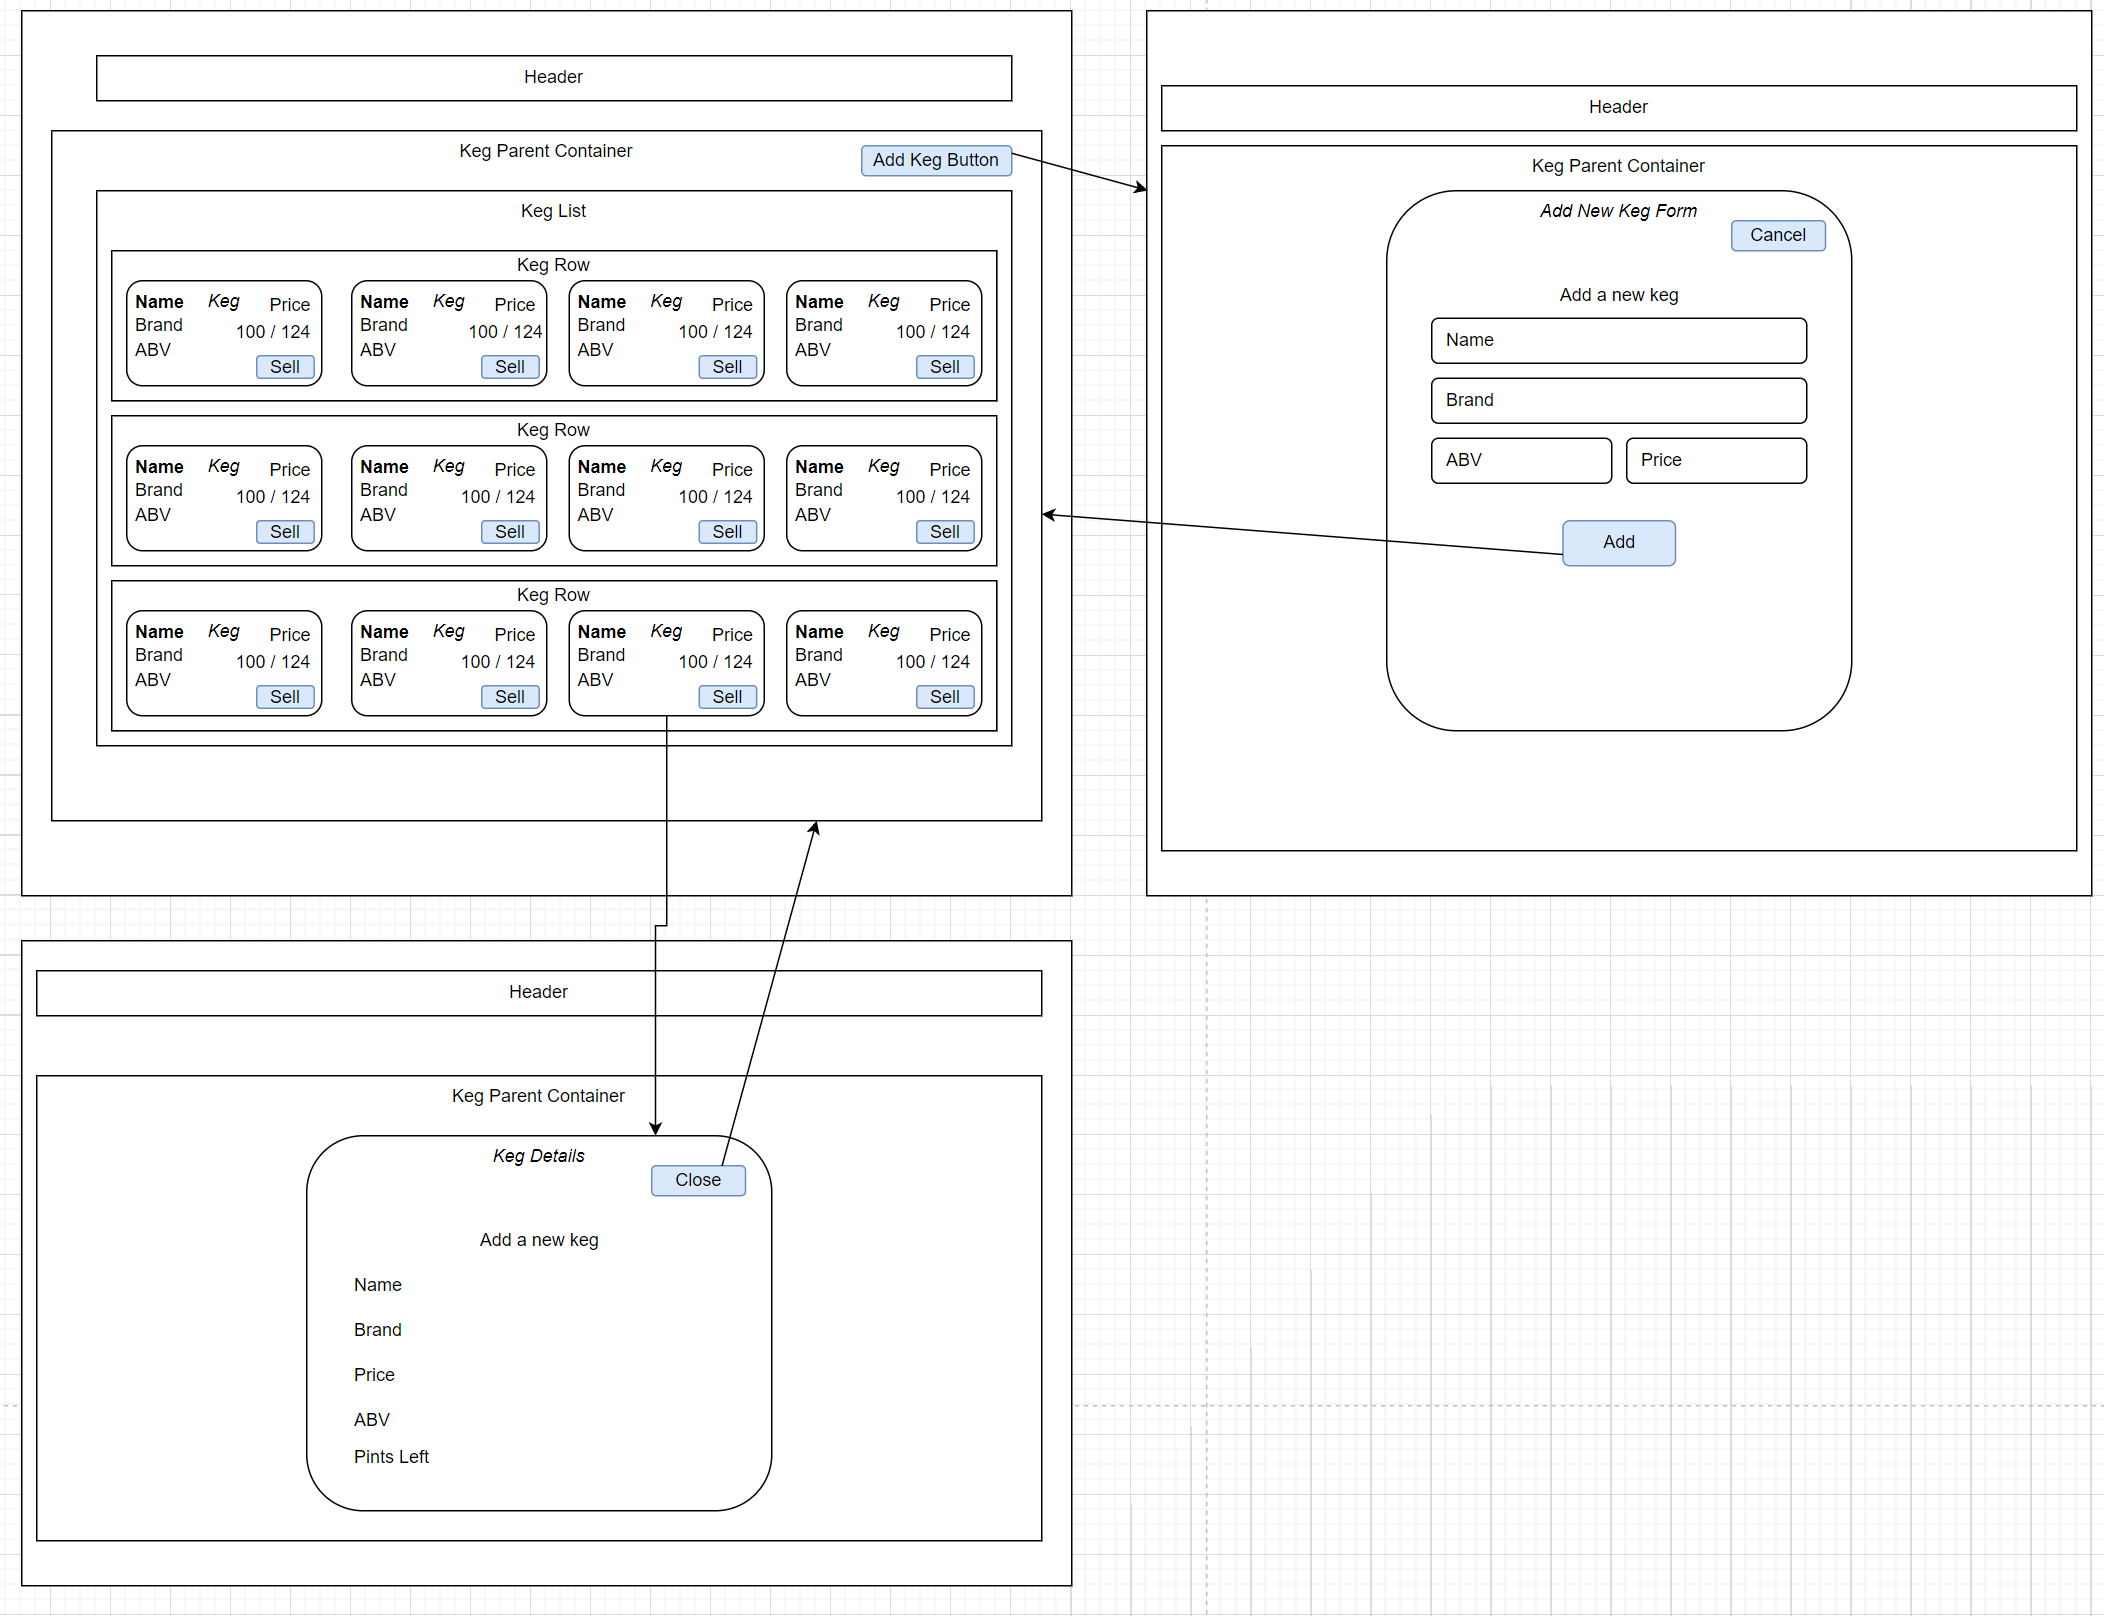
Task: Select the Header box in right wireframe
Action: 1617,107
